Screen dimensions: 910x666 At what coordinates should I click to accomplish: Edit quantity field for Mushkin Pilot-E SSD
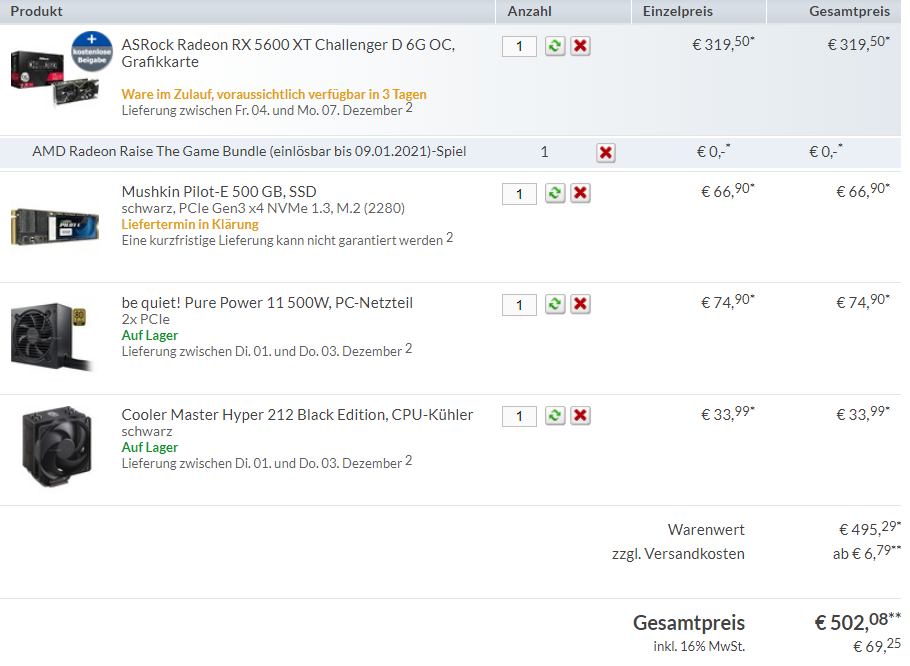[x=519, y=194]
